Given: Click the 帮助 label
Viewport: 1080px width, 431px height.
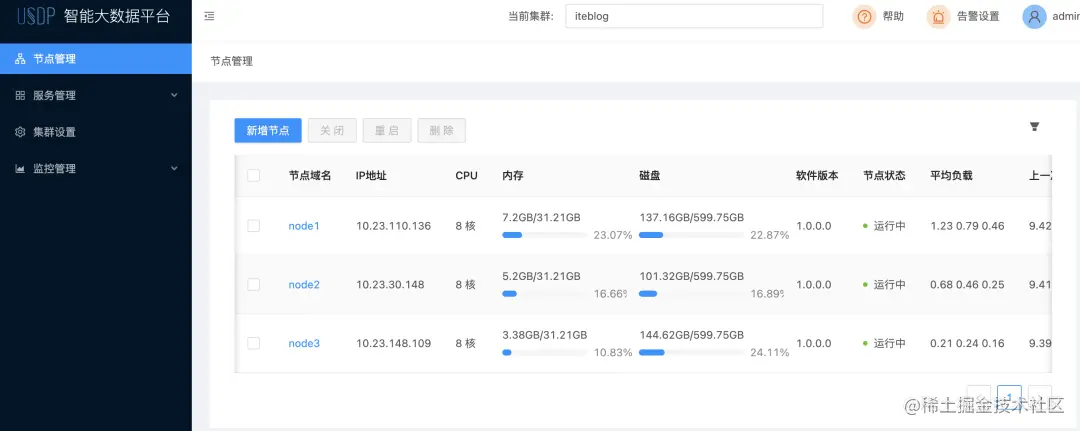Looking at the screenshot, I should click(893, 17).
